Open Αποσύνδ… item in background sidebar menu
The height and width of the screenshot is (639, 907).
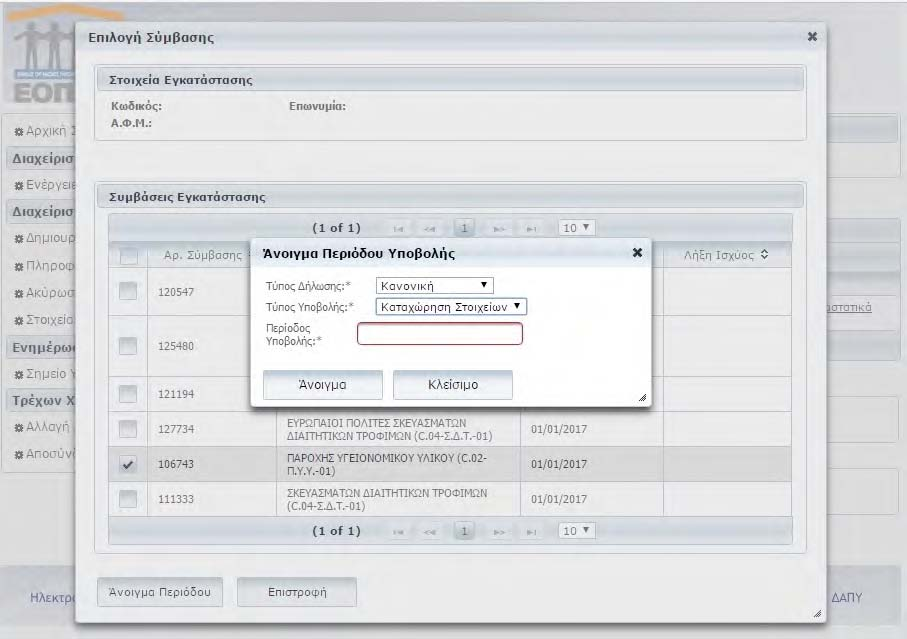click(45, 454)
